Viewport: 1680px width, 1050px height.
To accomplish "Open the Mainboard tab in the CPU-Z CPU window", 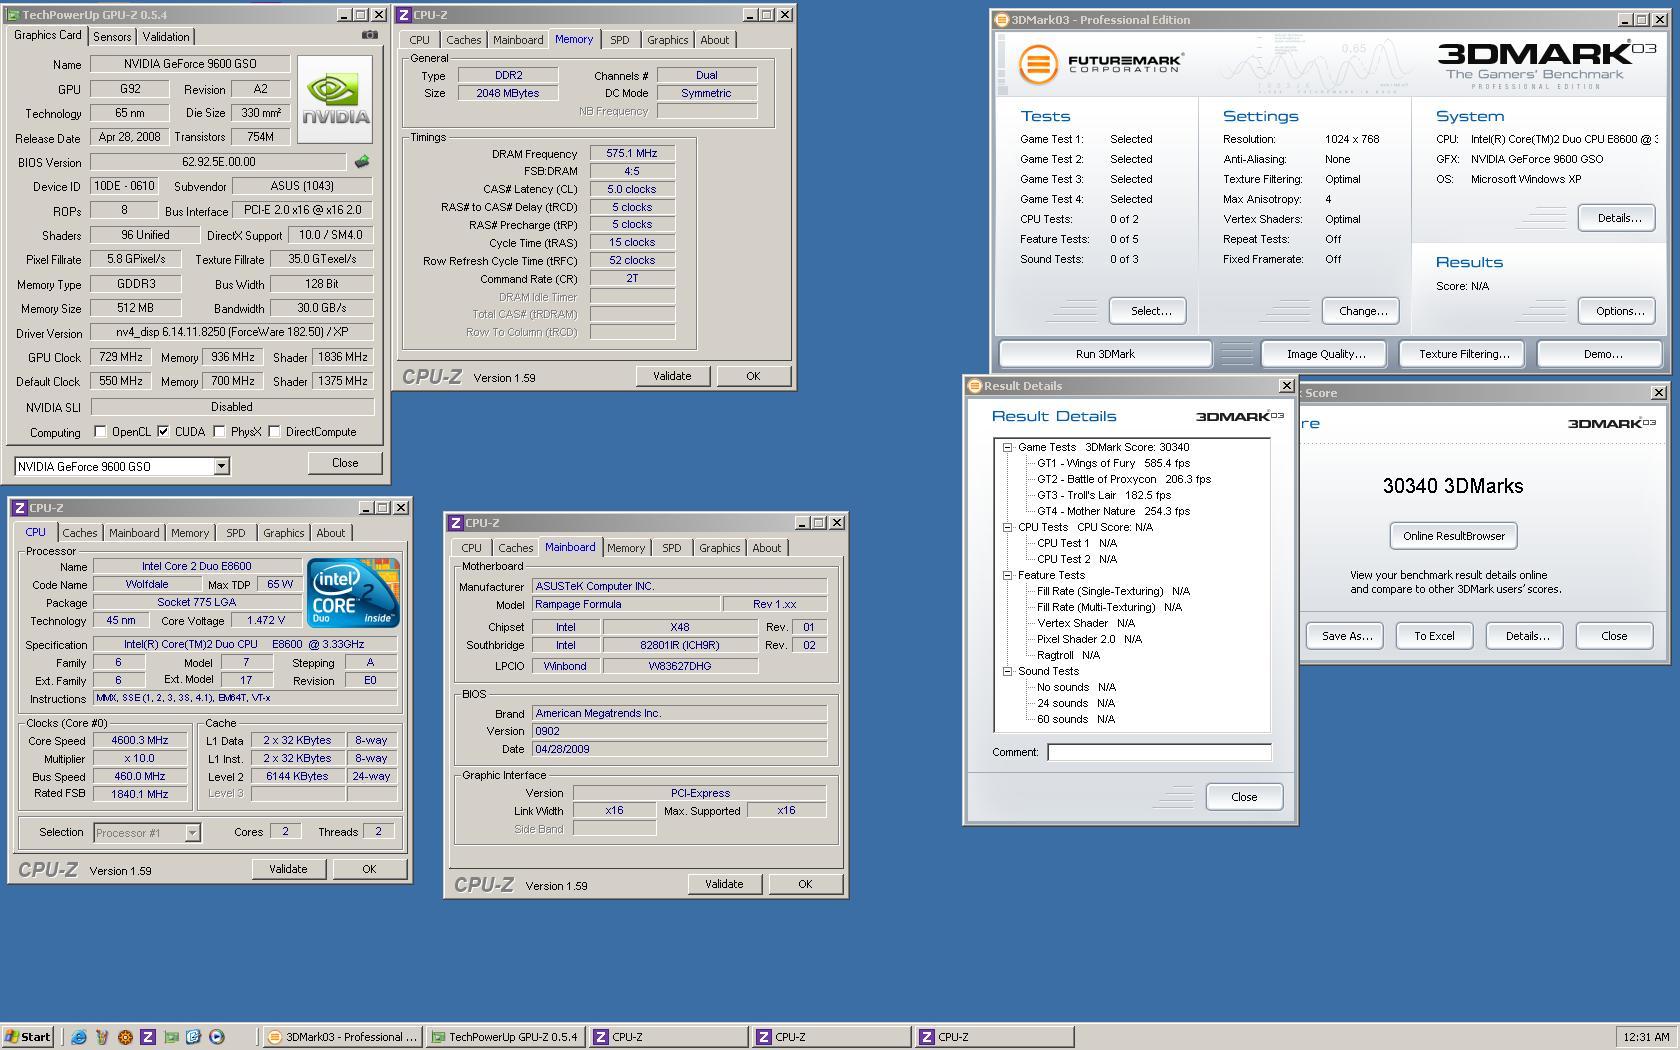I will [x=134, y=533].
